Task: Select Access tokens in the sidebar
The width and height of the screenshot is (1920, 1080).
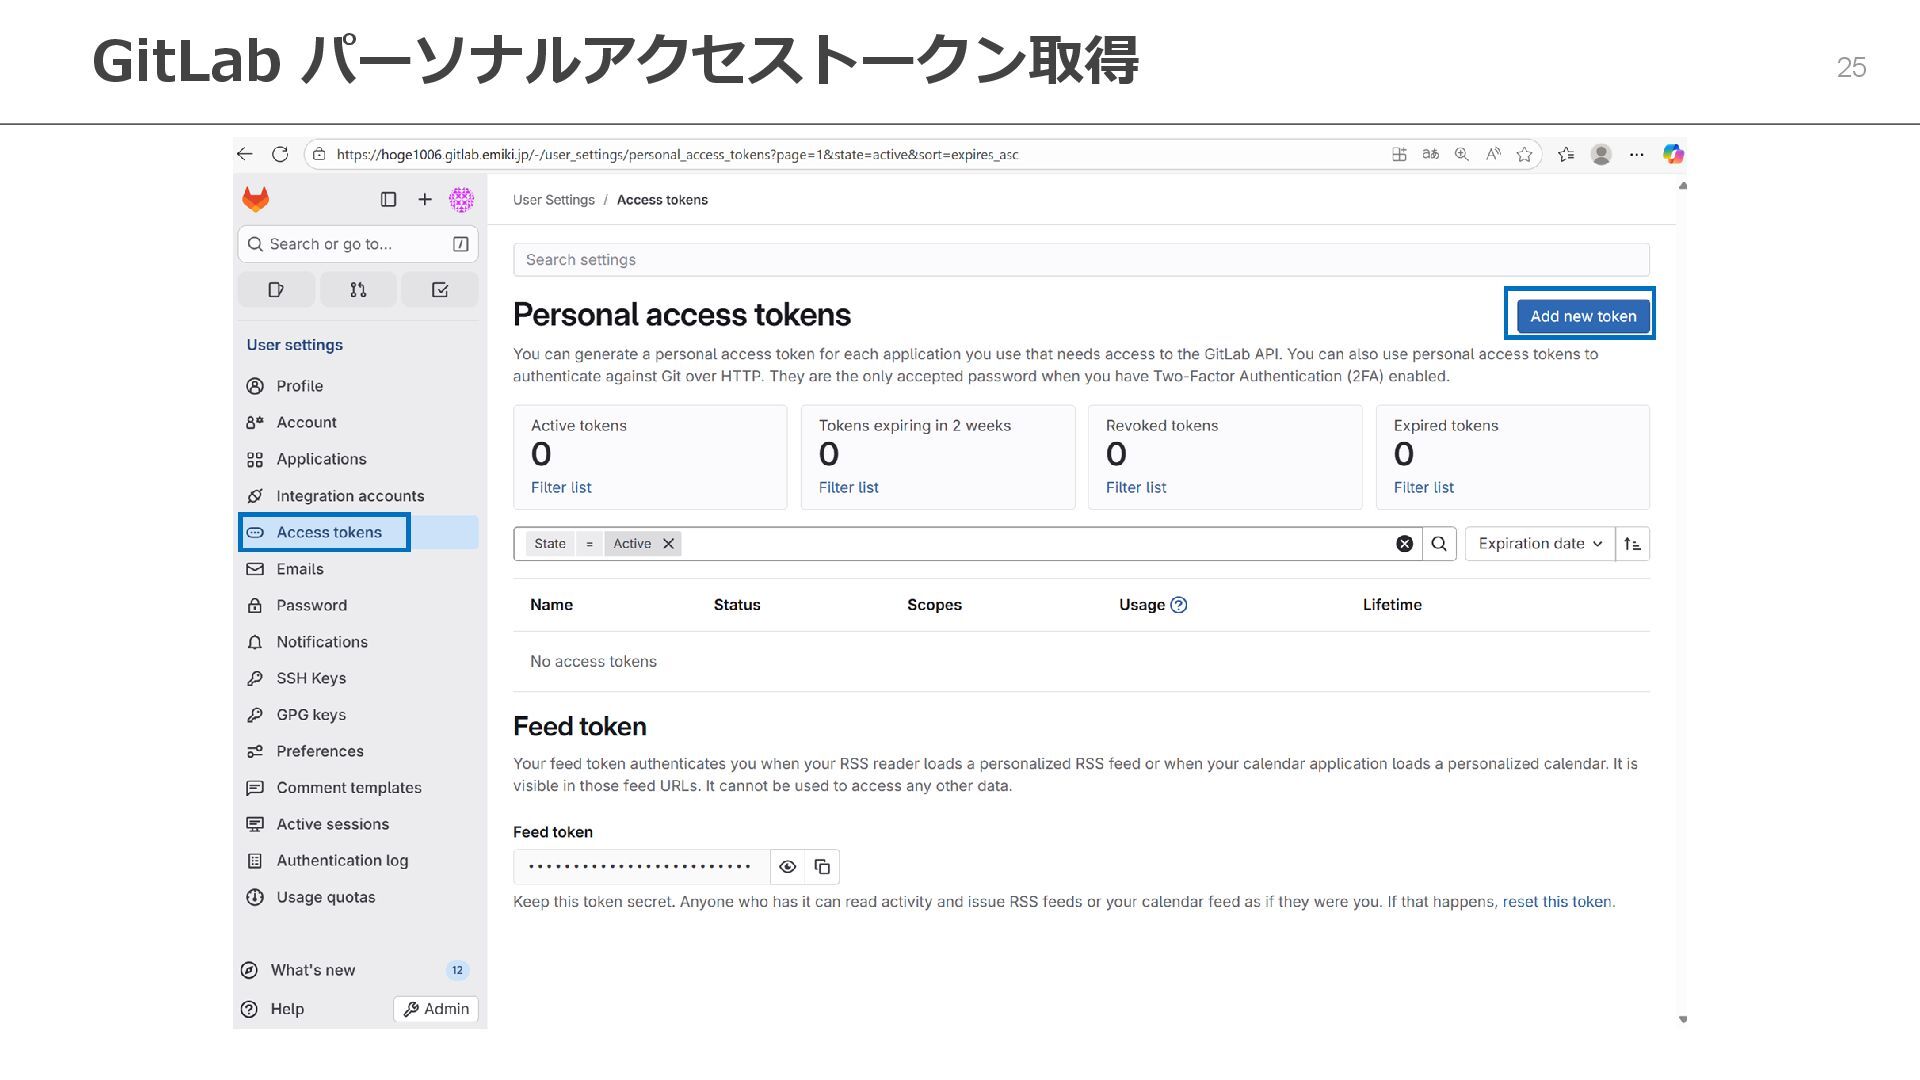Action: coord(328,532)
